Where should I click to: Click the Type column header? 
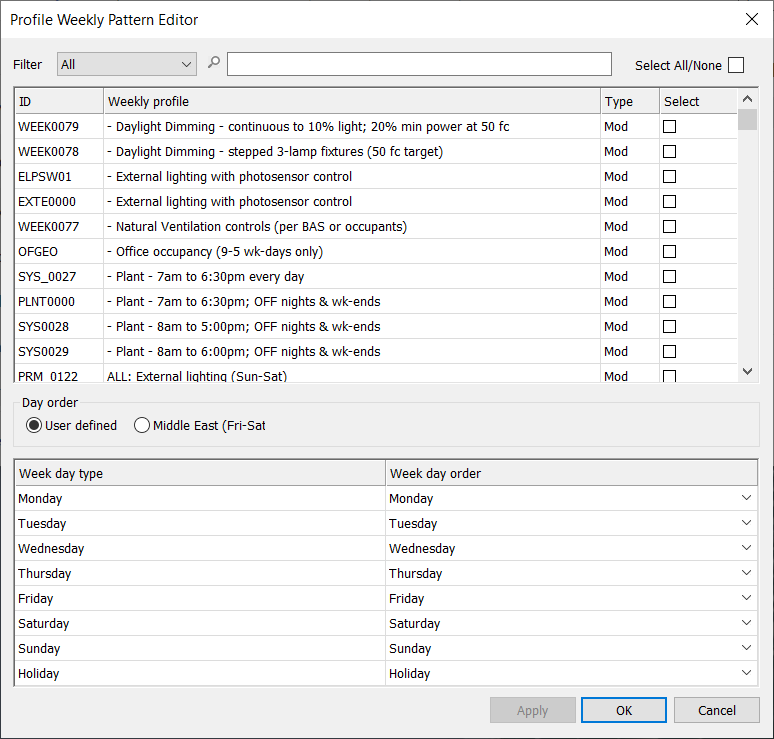point(630,101)
